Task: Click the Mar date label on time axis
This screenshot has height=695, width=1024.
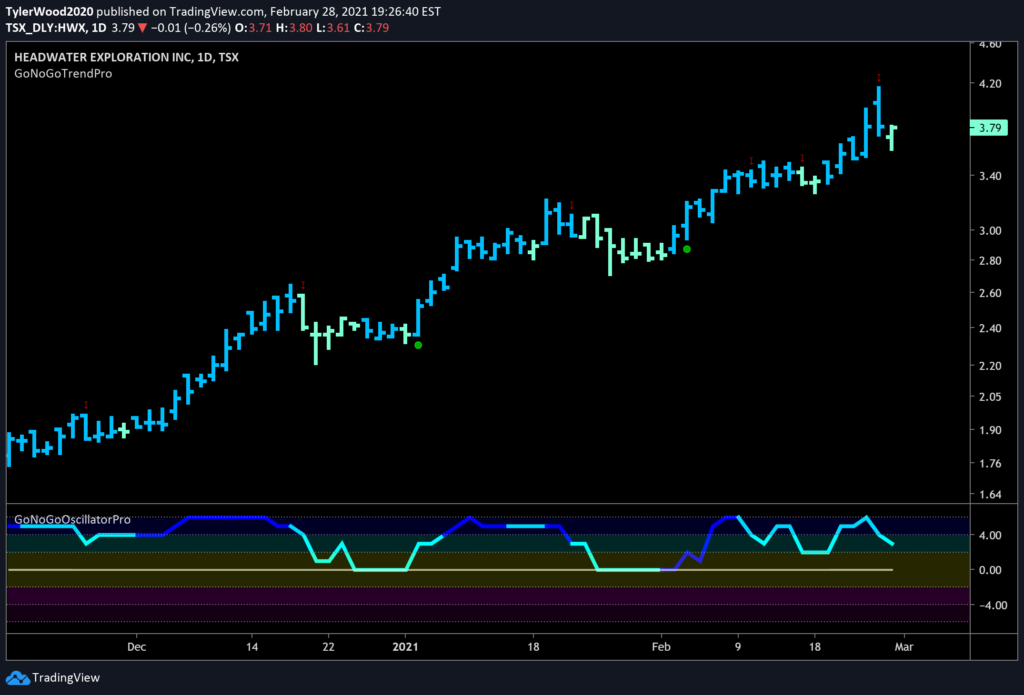Action: (904, 647)
